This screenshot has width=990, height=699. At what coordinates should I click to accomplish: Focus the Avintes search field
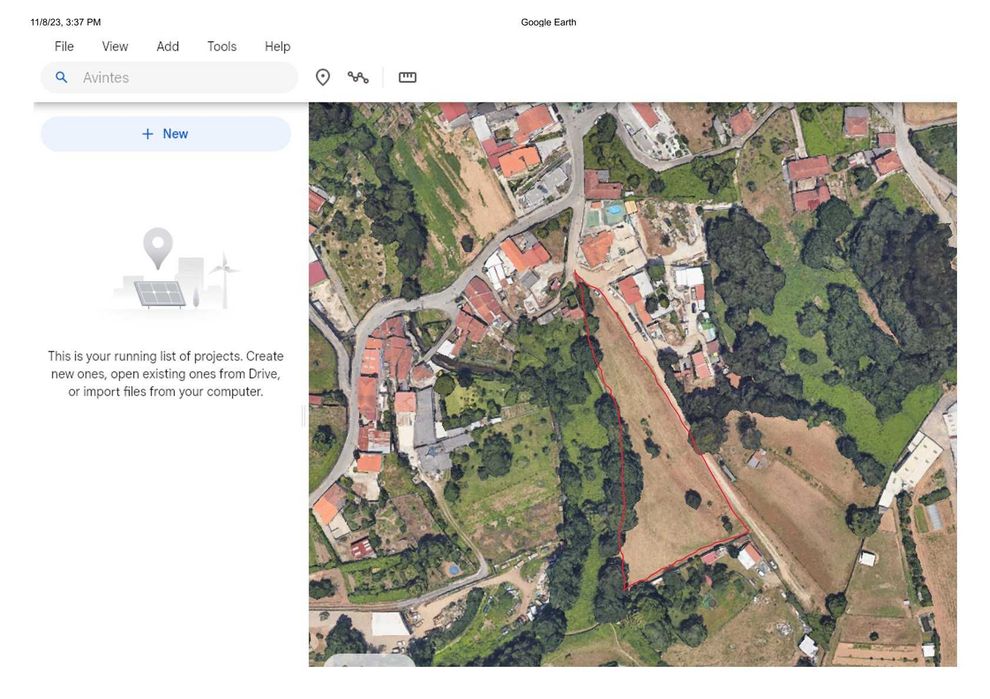[x=169, y=78]
